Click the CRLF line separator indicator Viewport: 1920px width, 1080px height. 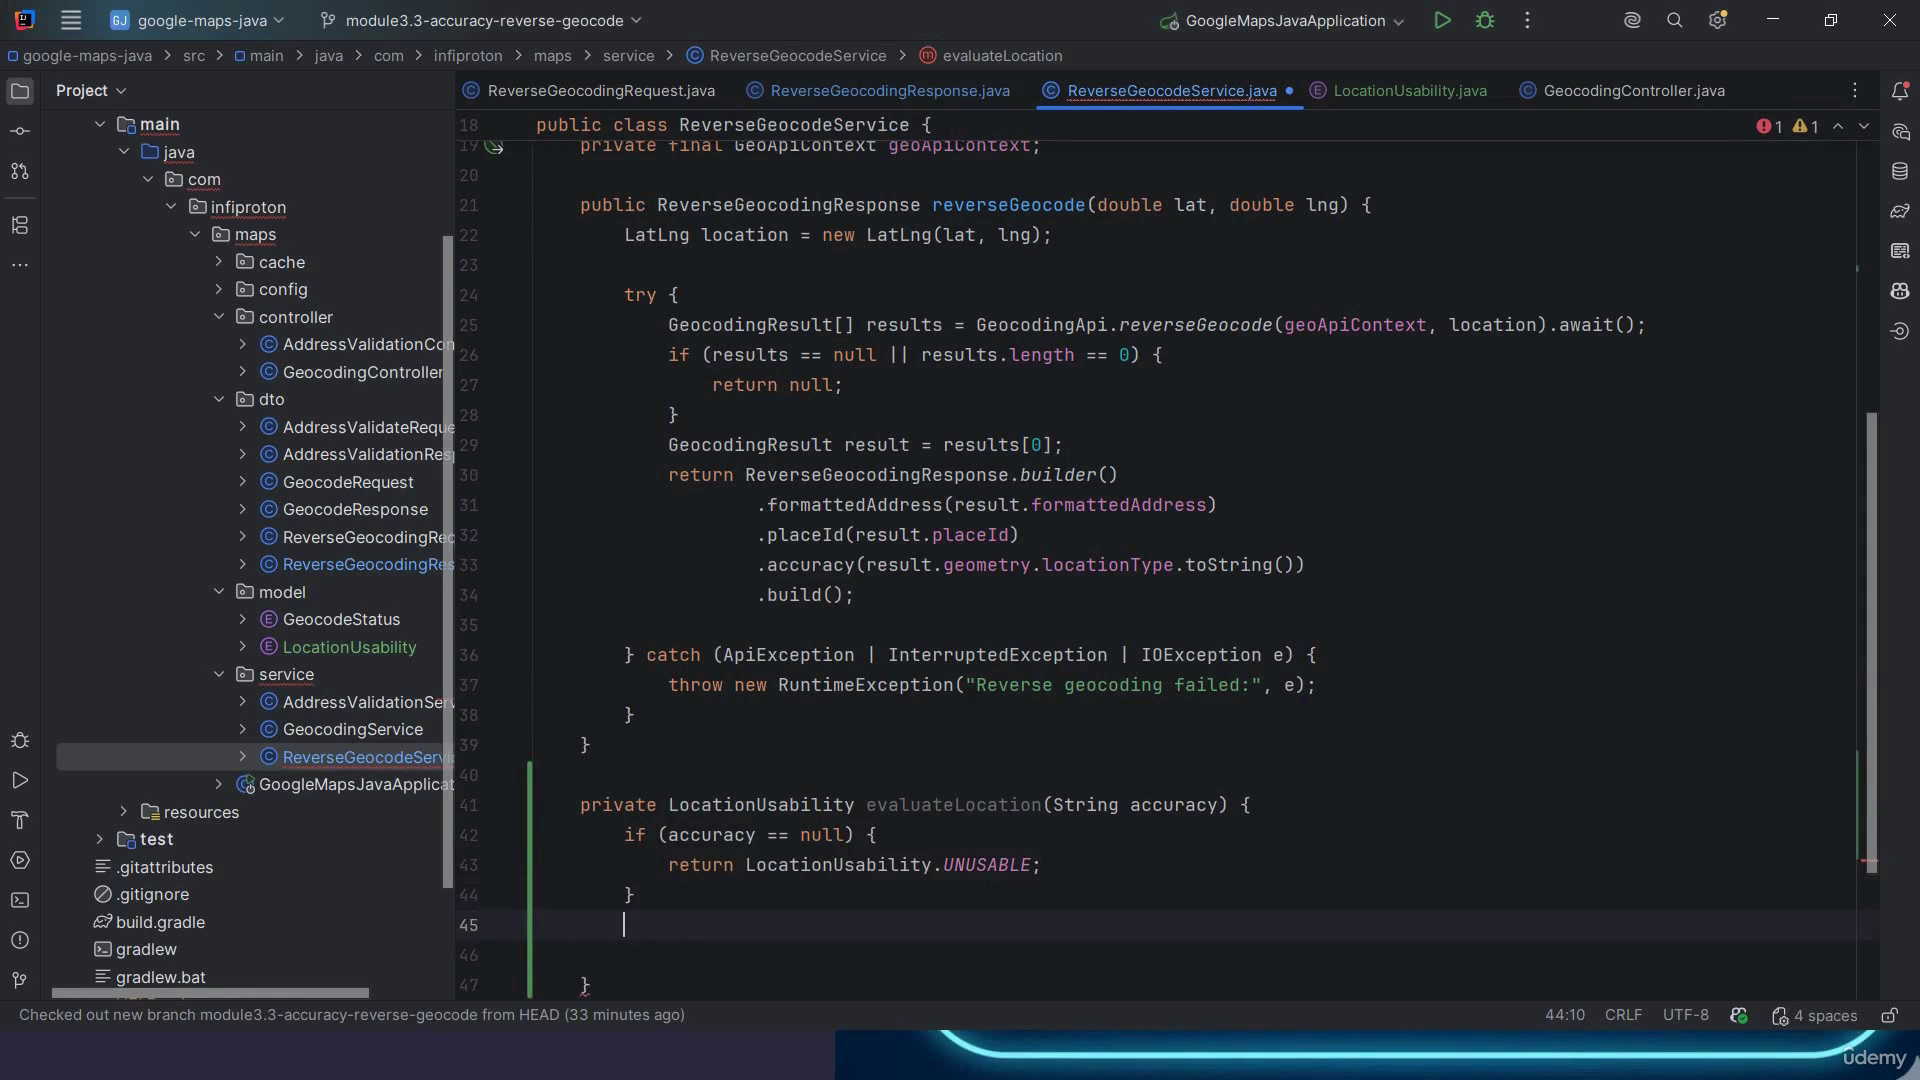click(x=1623, y=1015)
